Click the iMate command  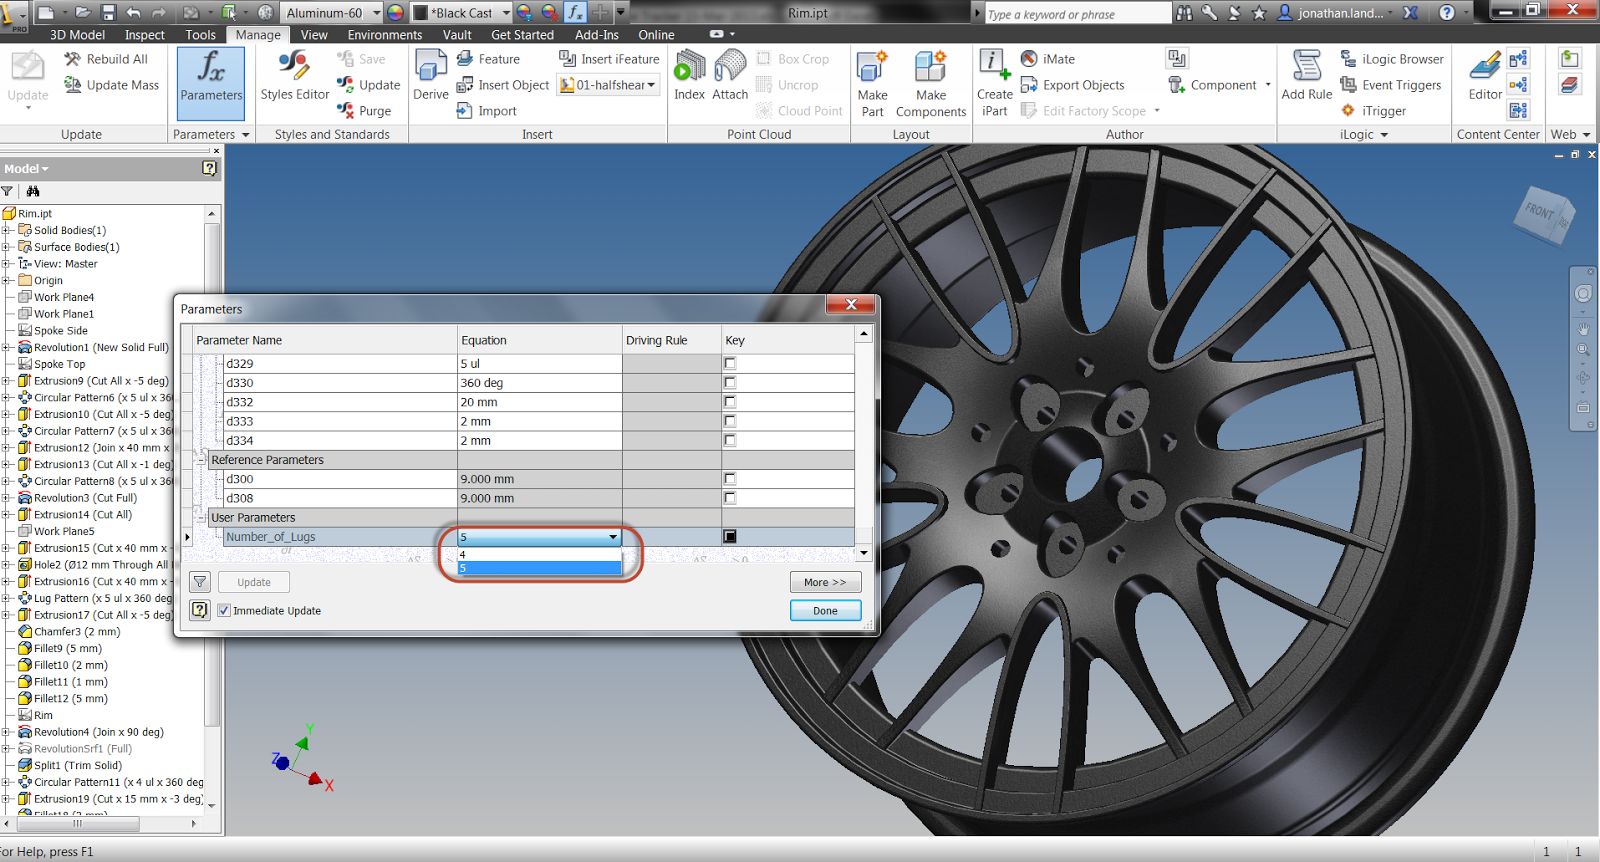click(x=1048, y=59)
